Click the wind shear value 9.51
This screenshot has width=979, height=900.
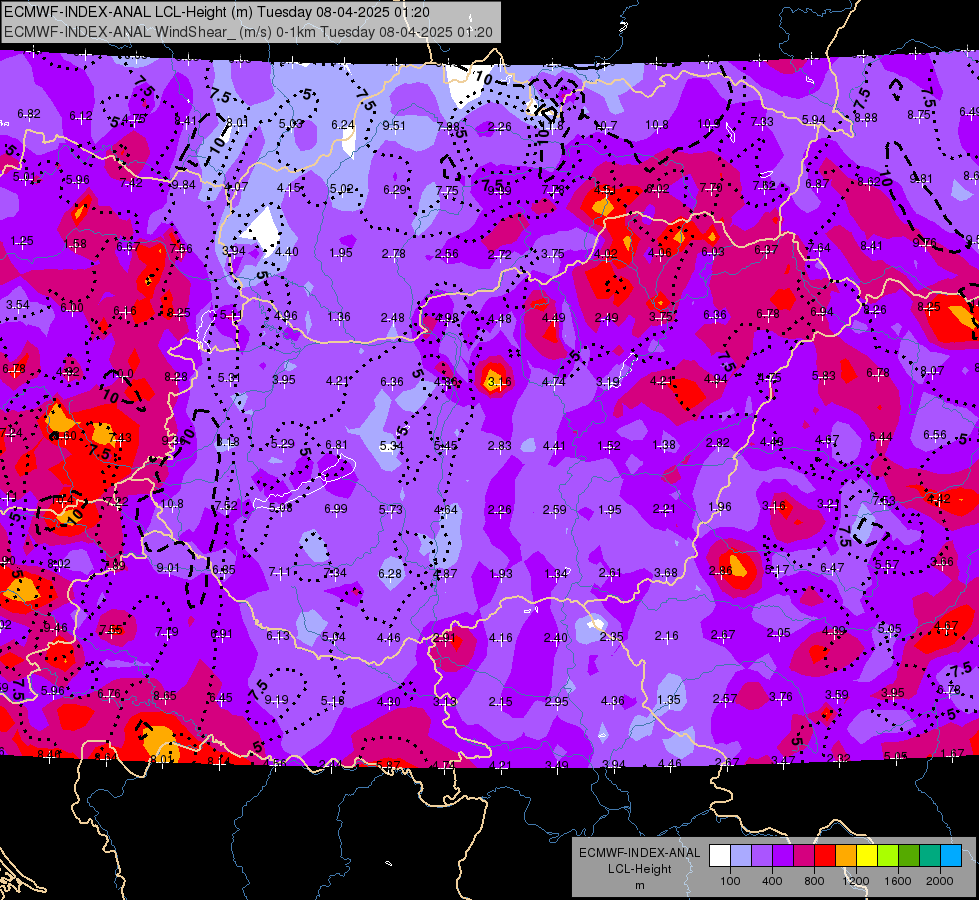pos(394,126)
